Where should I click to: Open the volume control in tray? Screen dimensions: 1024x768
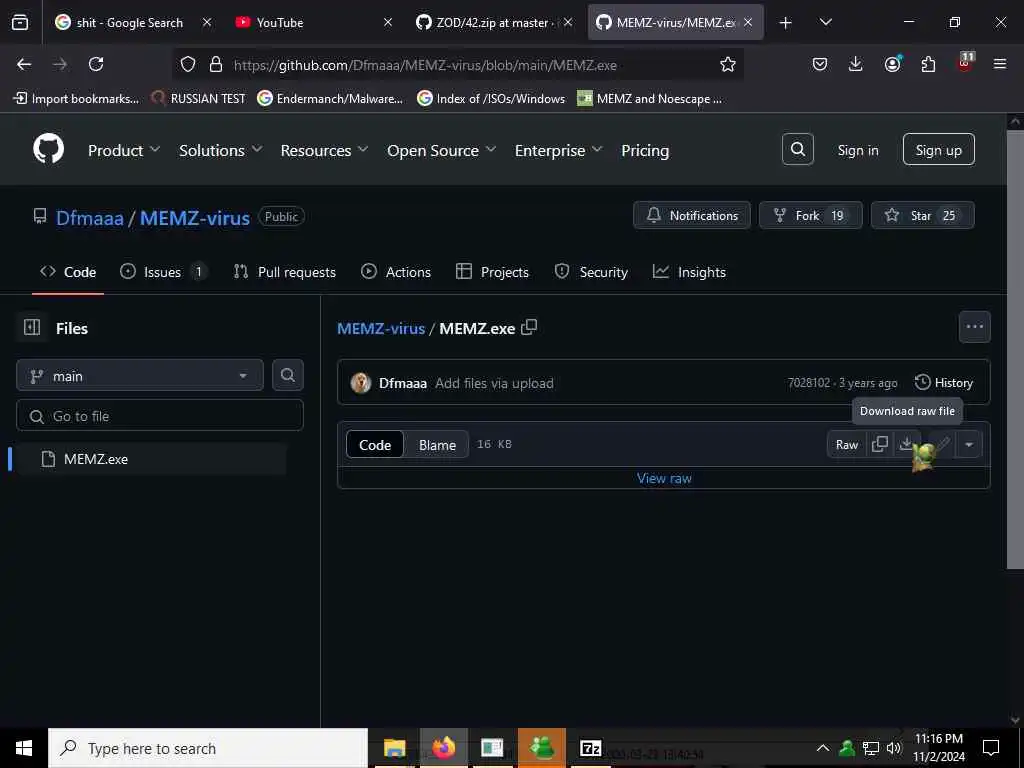tap(894, 748)
